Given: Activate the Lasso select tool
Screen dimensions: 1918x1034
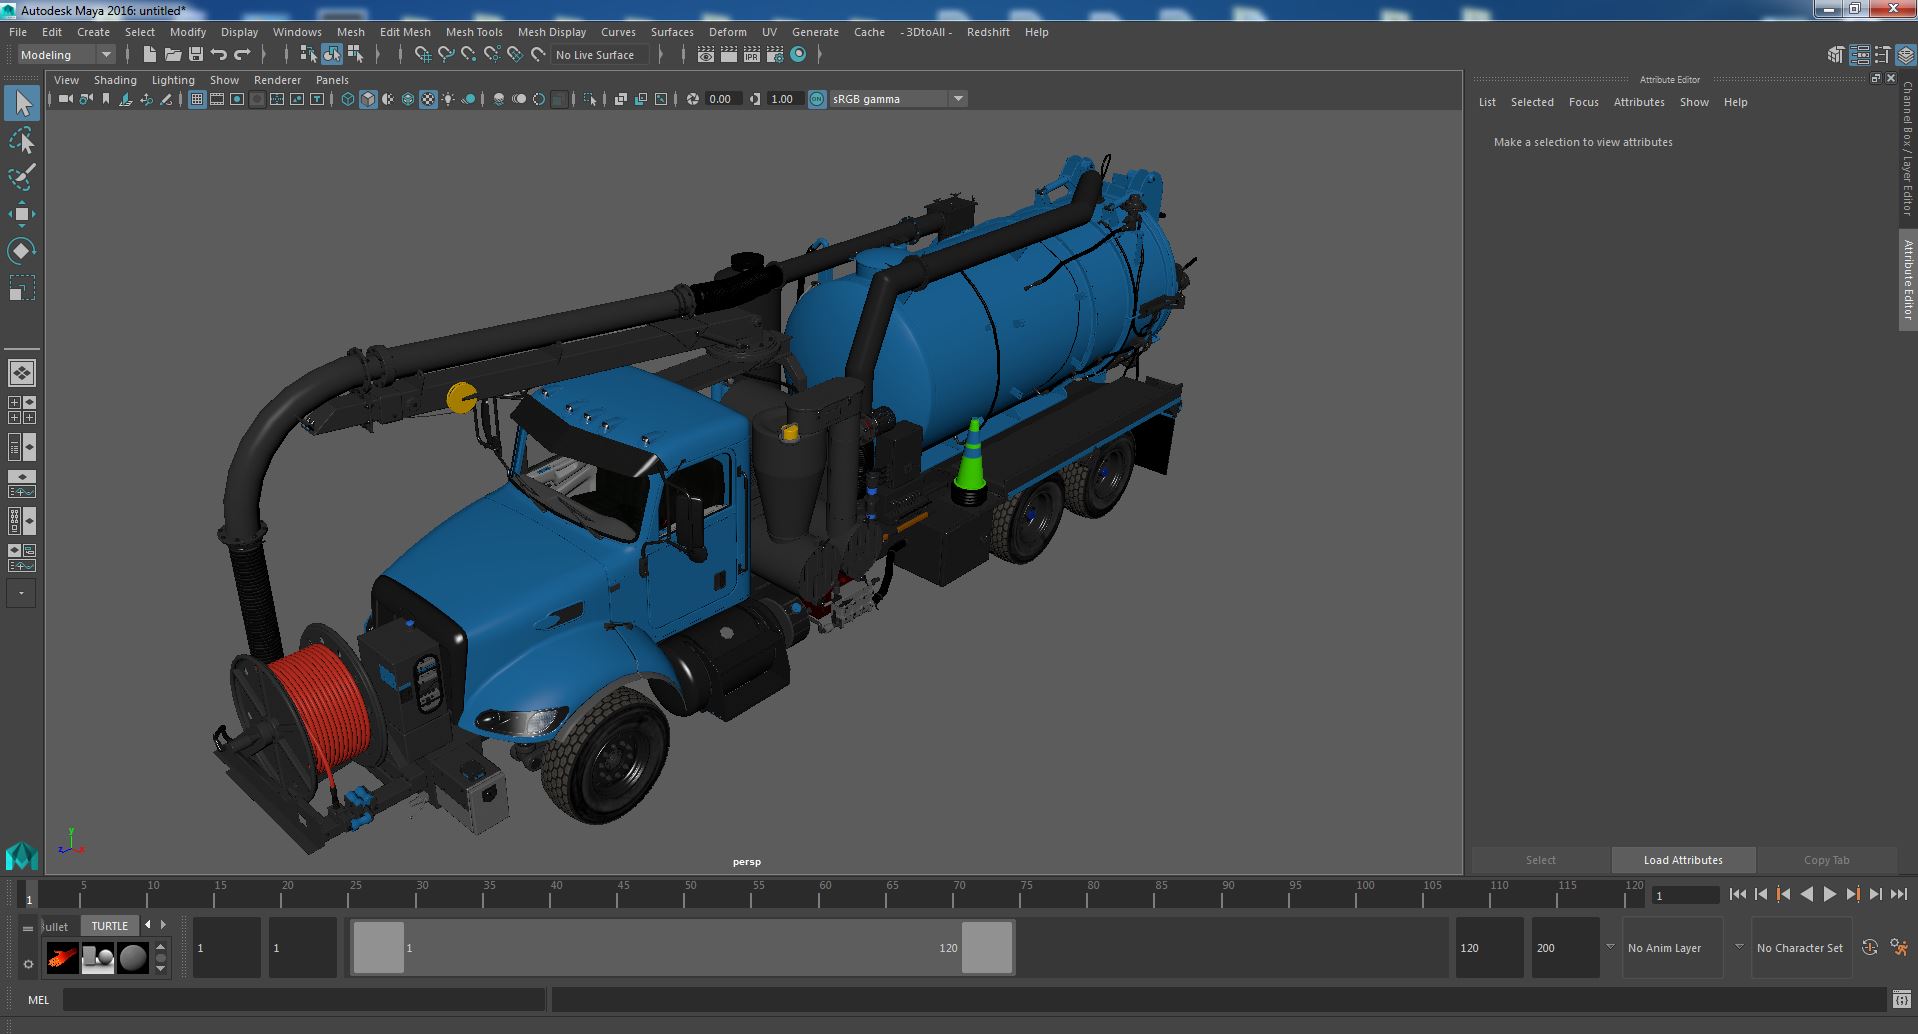Looking at the screenshot, I should click(22, 141).
